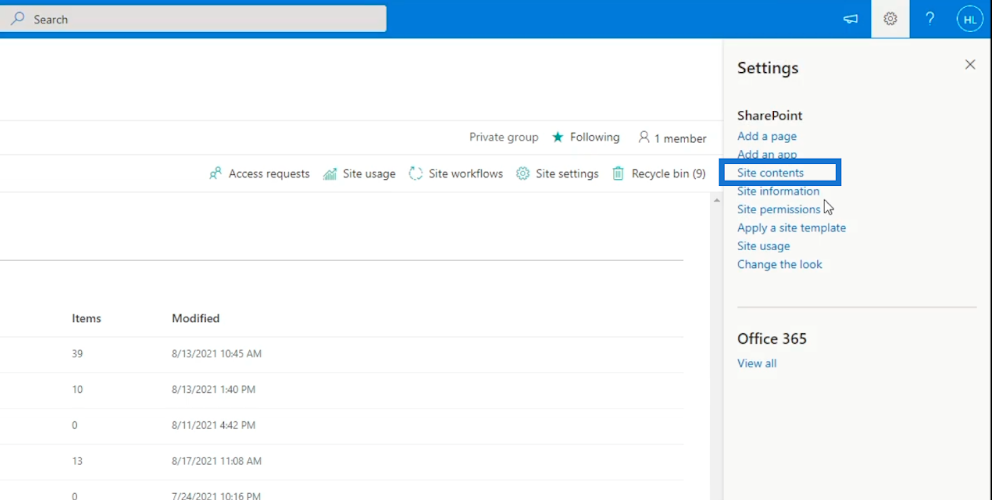Click the Office 365 section heading

click(x=772, y=339)
